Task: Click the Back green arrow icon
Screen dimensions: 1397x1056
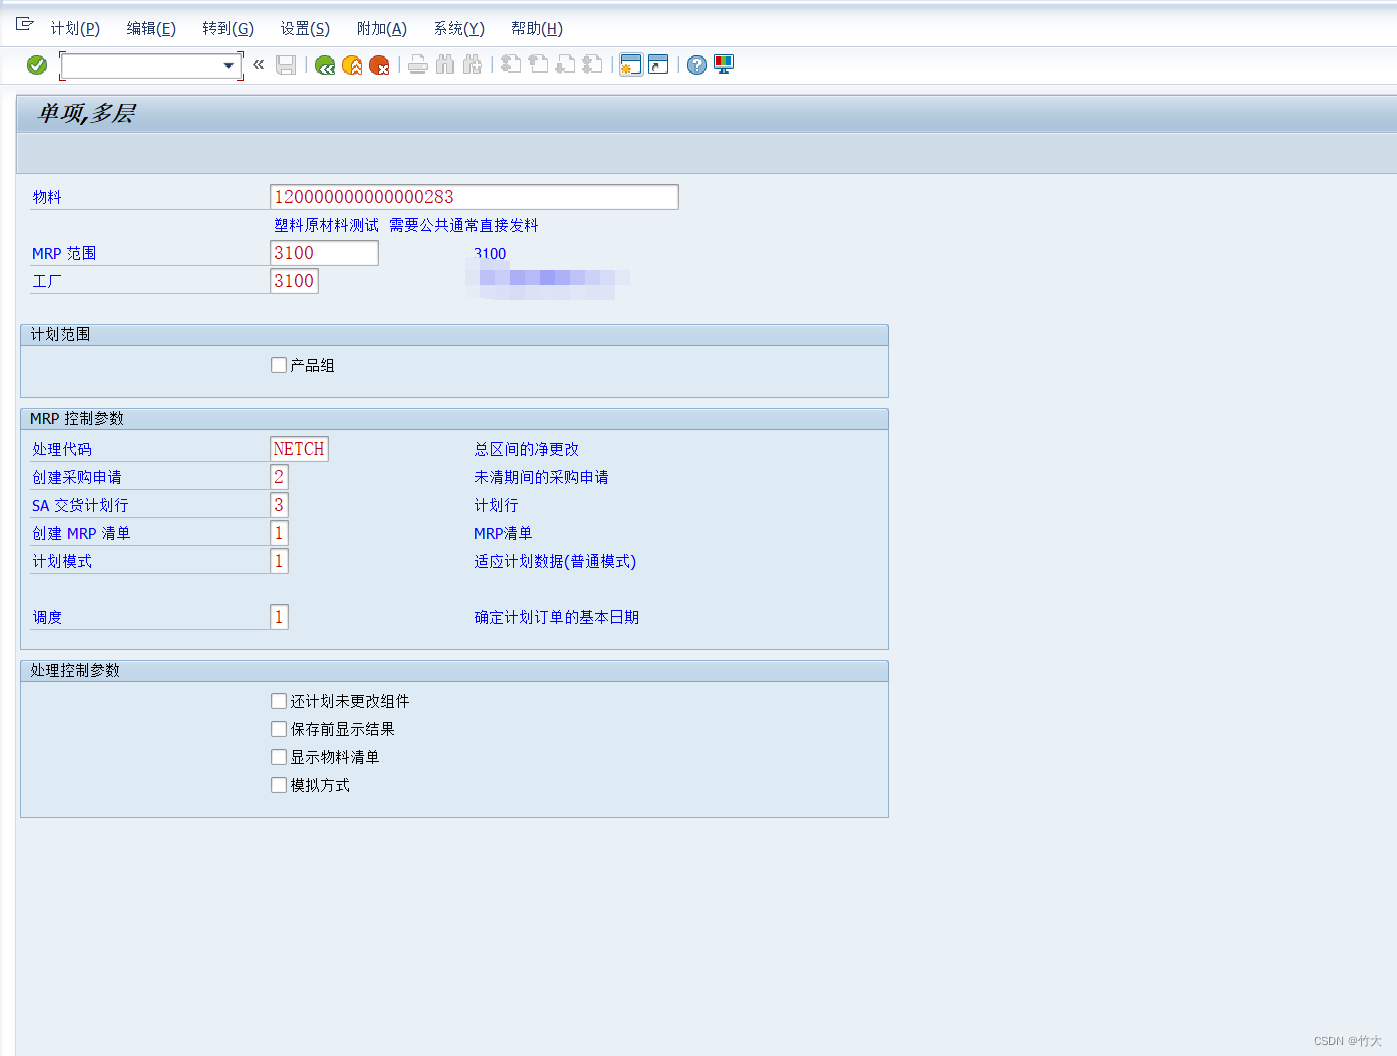Action: pyautogui.click(x=323, y=64)
